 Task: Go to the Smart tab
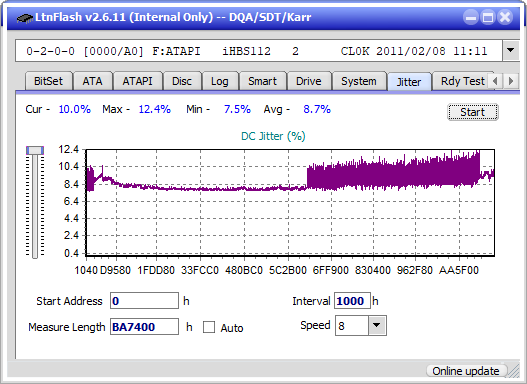tap(262, 81)
